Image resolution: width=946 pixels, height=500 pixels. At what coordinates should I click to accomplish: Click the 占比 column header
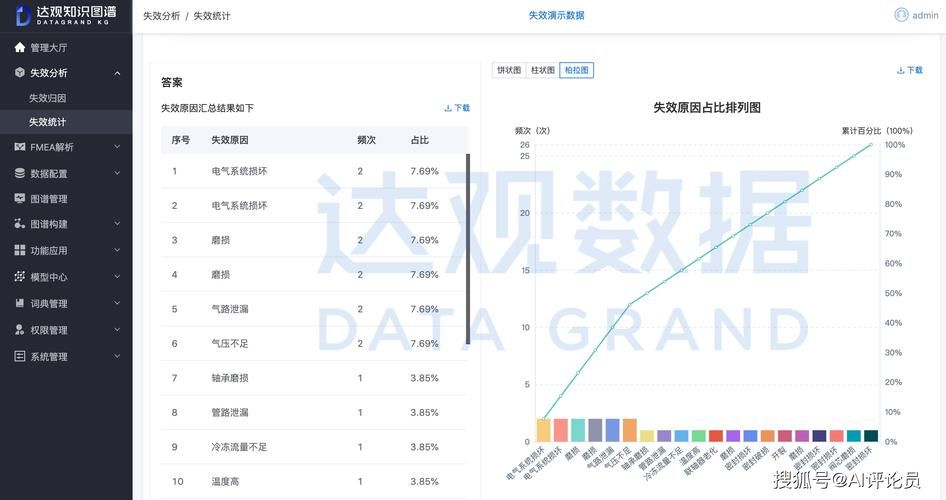tap(419, 140)
